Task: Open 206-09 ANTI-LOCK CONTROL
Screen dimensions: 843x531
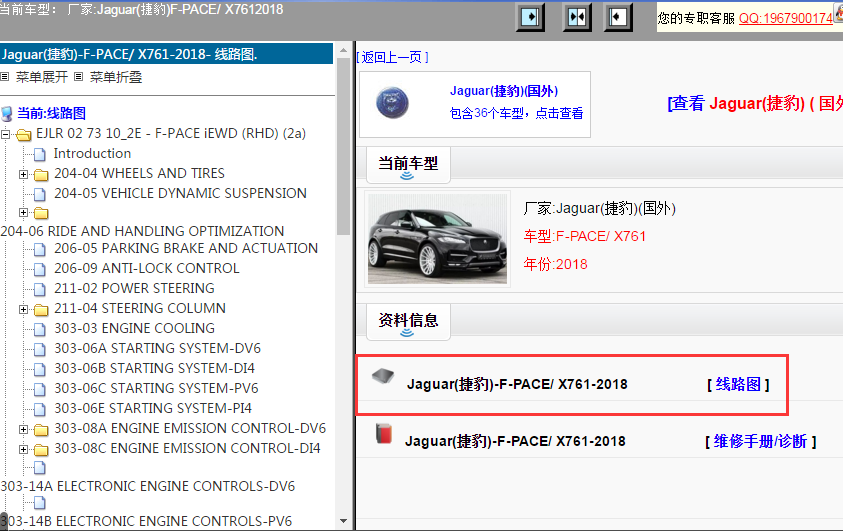Action: (146, 268)
